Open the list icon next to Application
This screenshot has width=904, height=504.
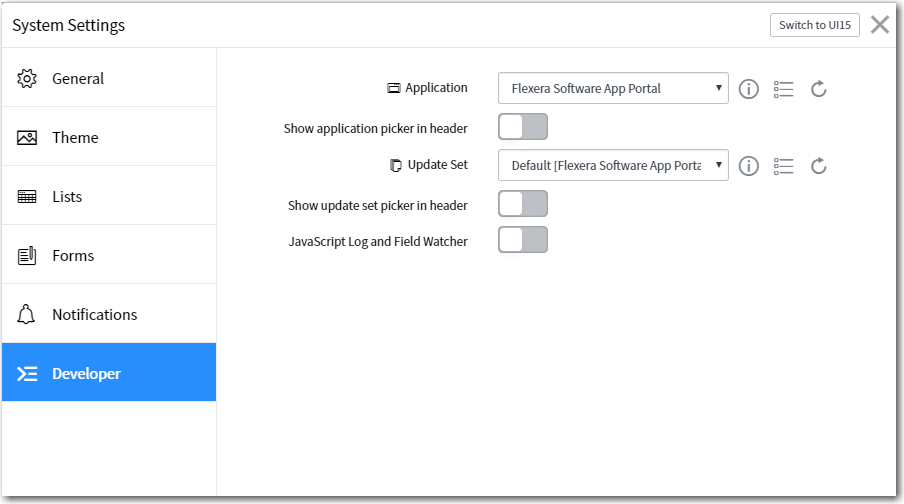pyautogui.click(x=784, y=89)
